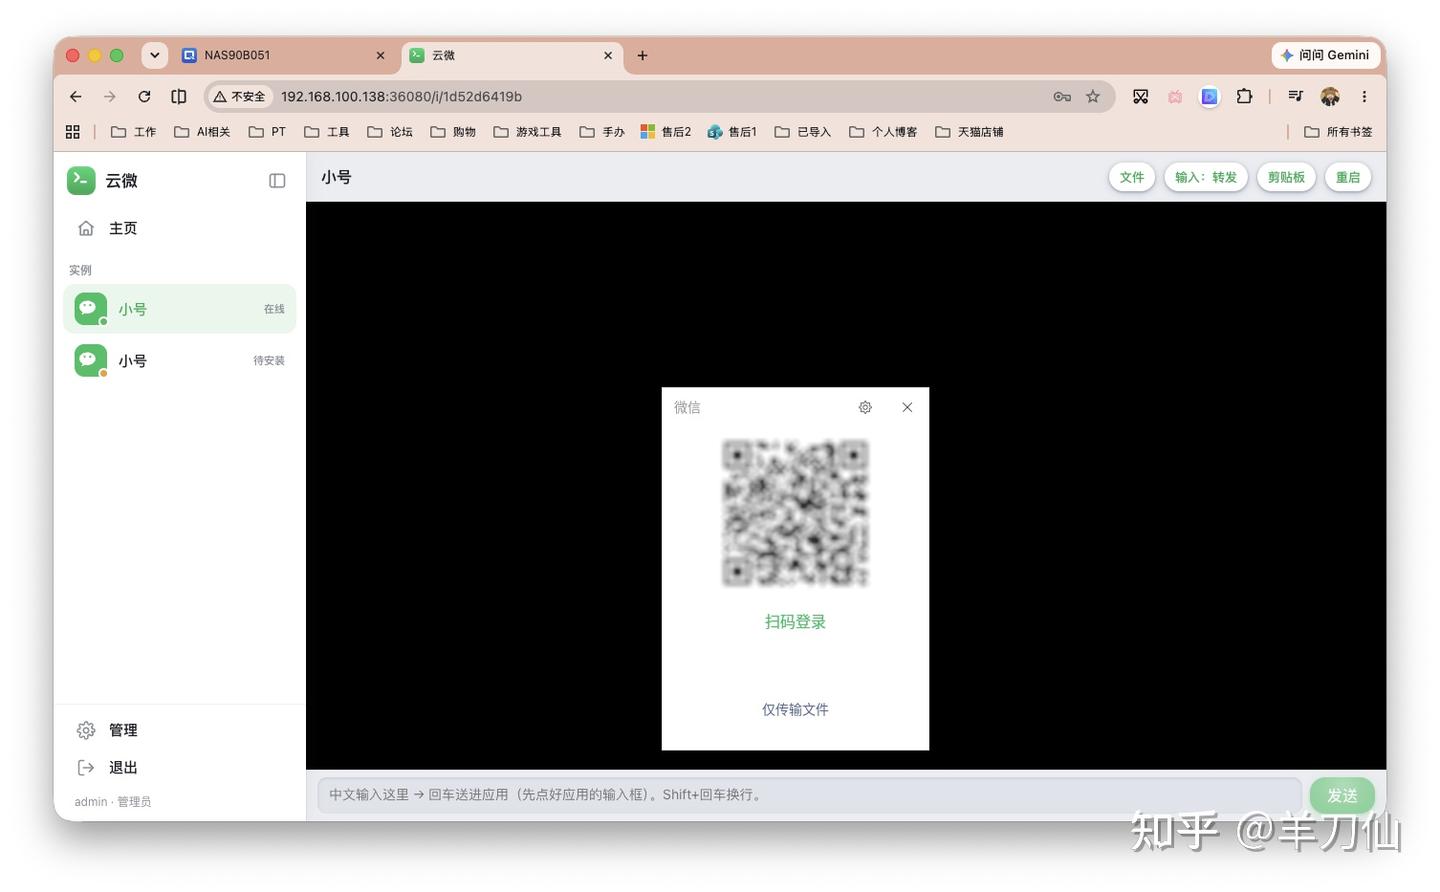Click the 问问 Gemini button

pos(1325,56)
